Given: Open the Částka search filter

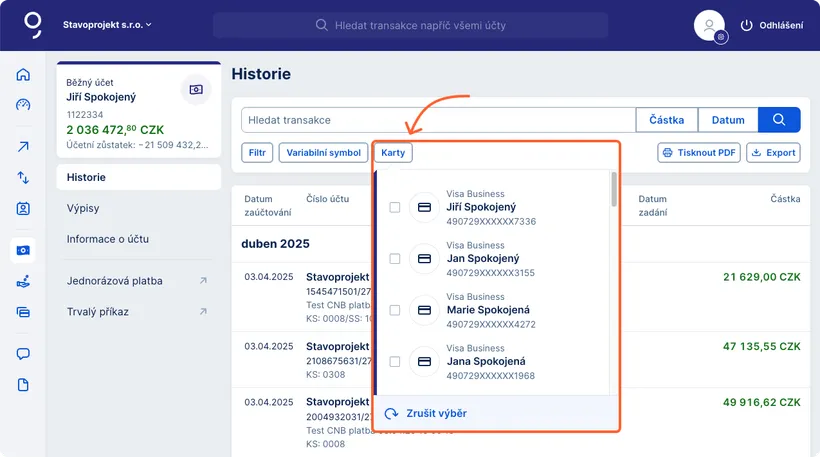Looking at the screenshot, I should 667,120.
